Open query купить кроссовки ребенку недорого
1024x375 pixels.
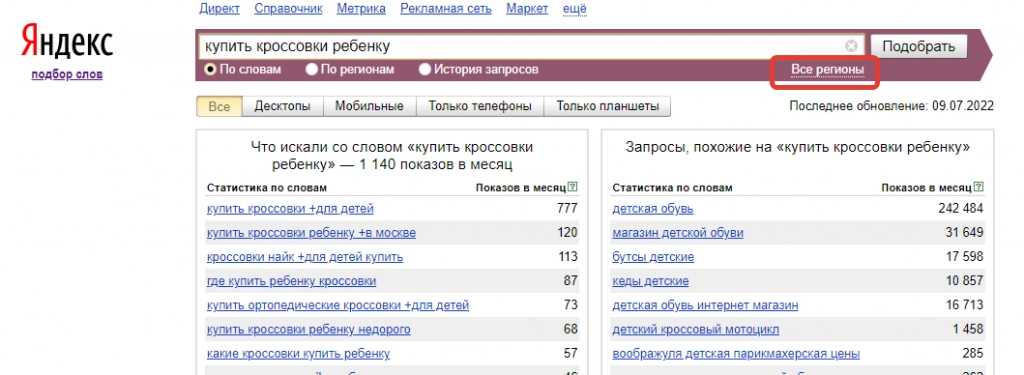[x=309, y=329]
